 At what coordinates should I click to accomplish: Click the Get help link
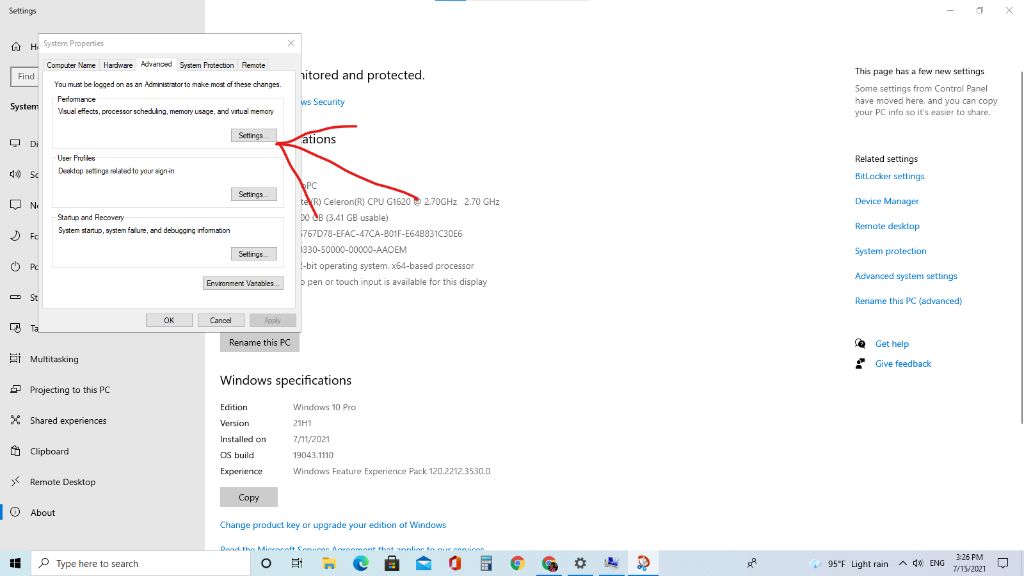(891, 344)
